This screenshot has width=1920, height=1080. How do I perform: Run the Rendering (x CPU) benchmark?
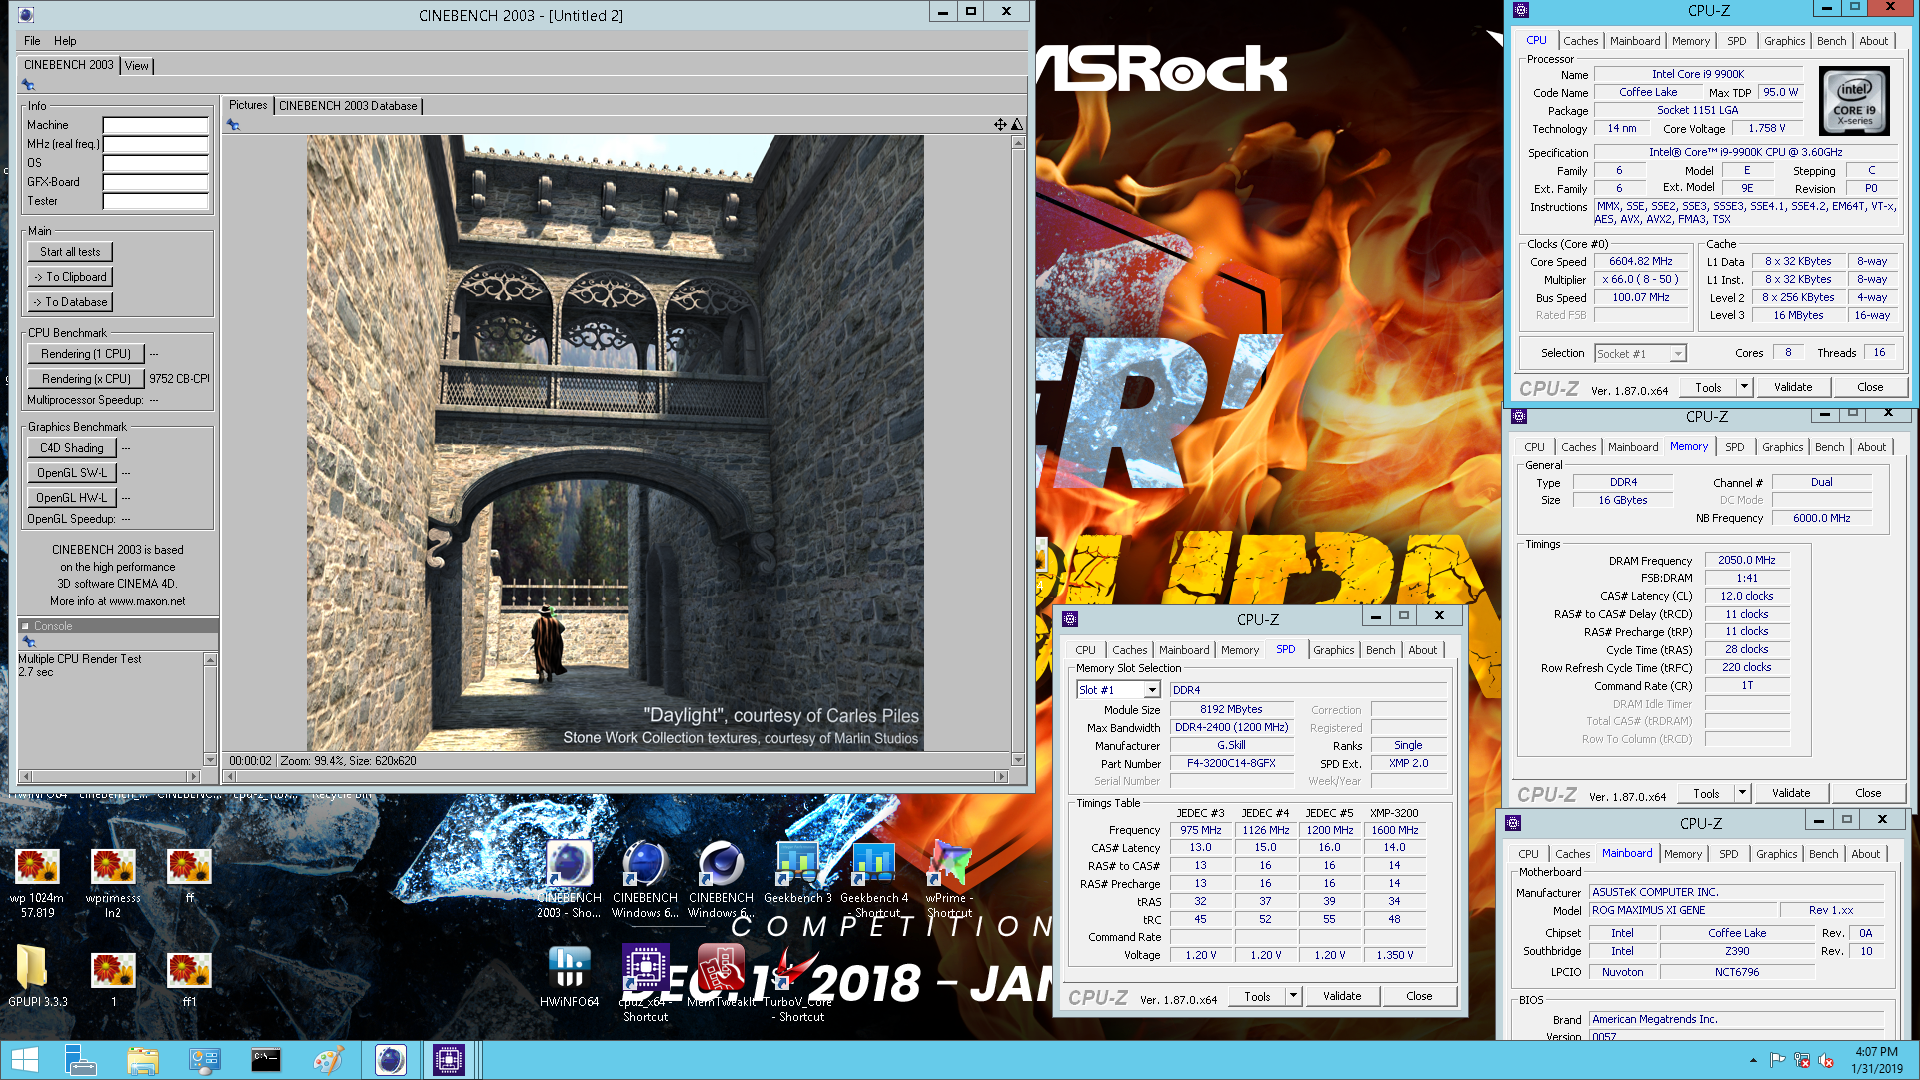pyautogui.click(x=86, y=379)
